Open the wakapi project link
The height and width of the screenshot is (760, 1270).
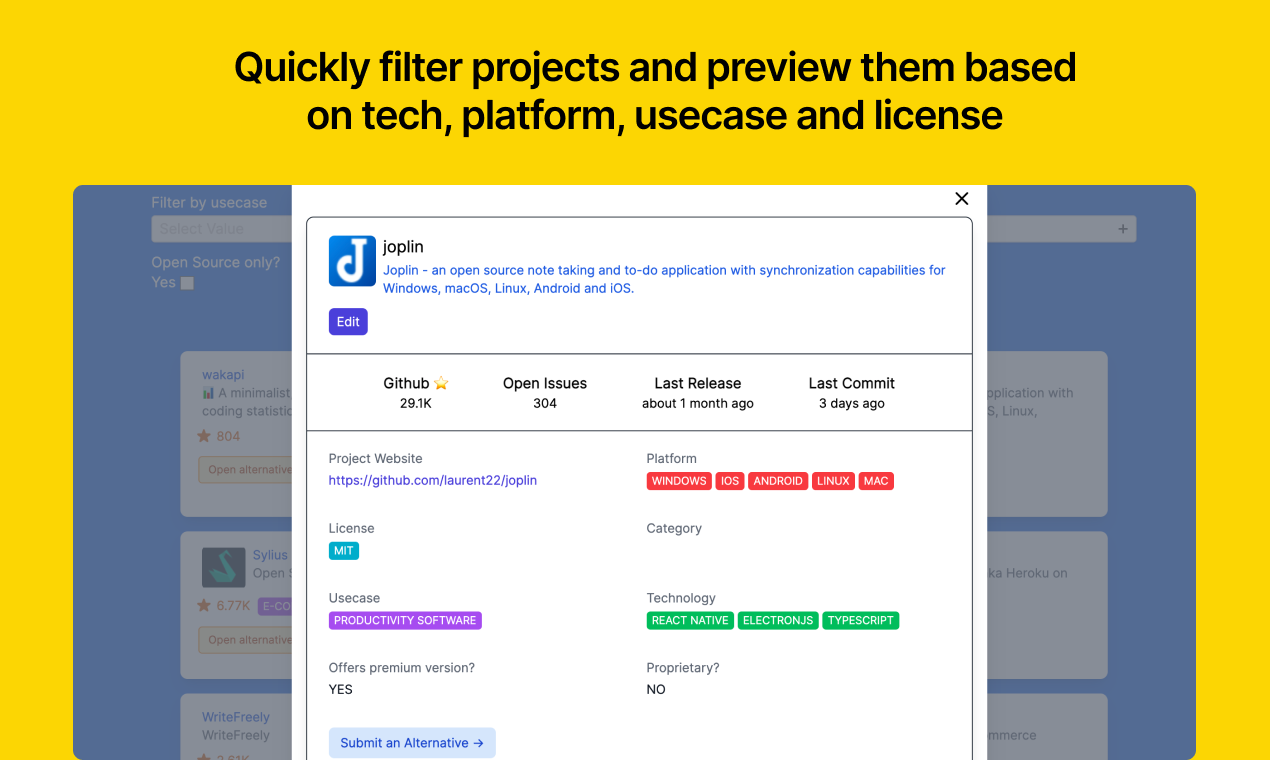(223, 375)
